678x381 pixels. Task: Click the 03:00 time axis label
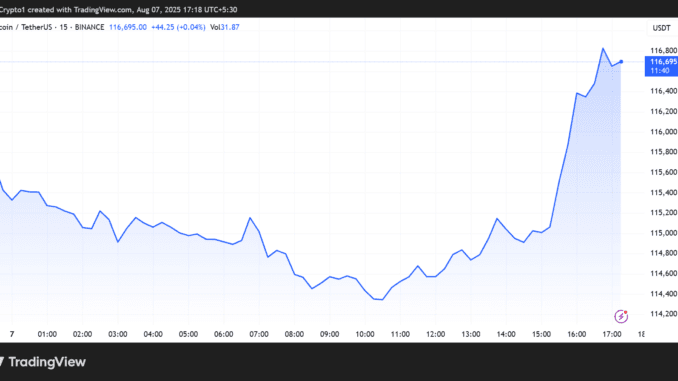(x=118, y=334)
